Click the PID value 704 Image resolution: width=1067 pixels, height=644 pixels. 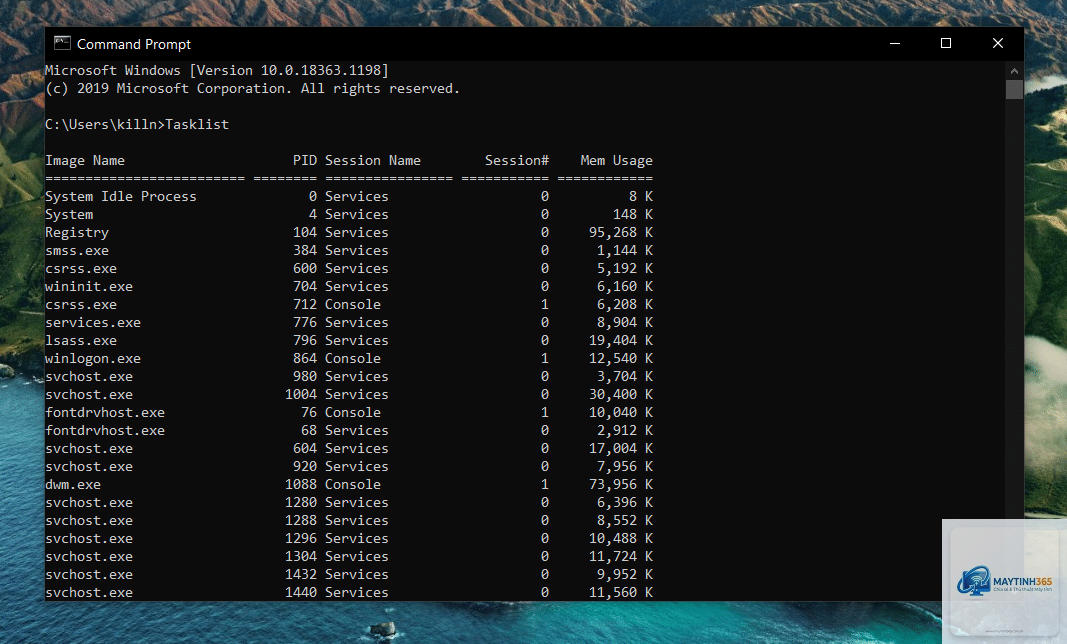305,287
